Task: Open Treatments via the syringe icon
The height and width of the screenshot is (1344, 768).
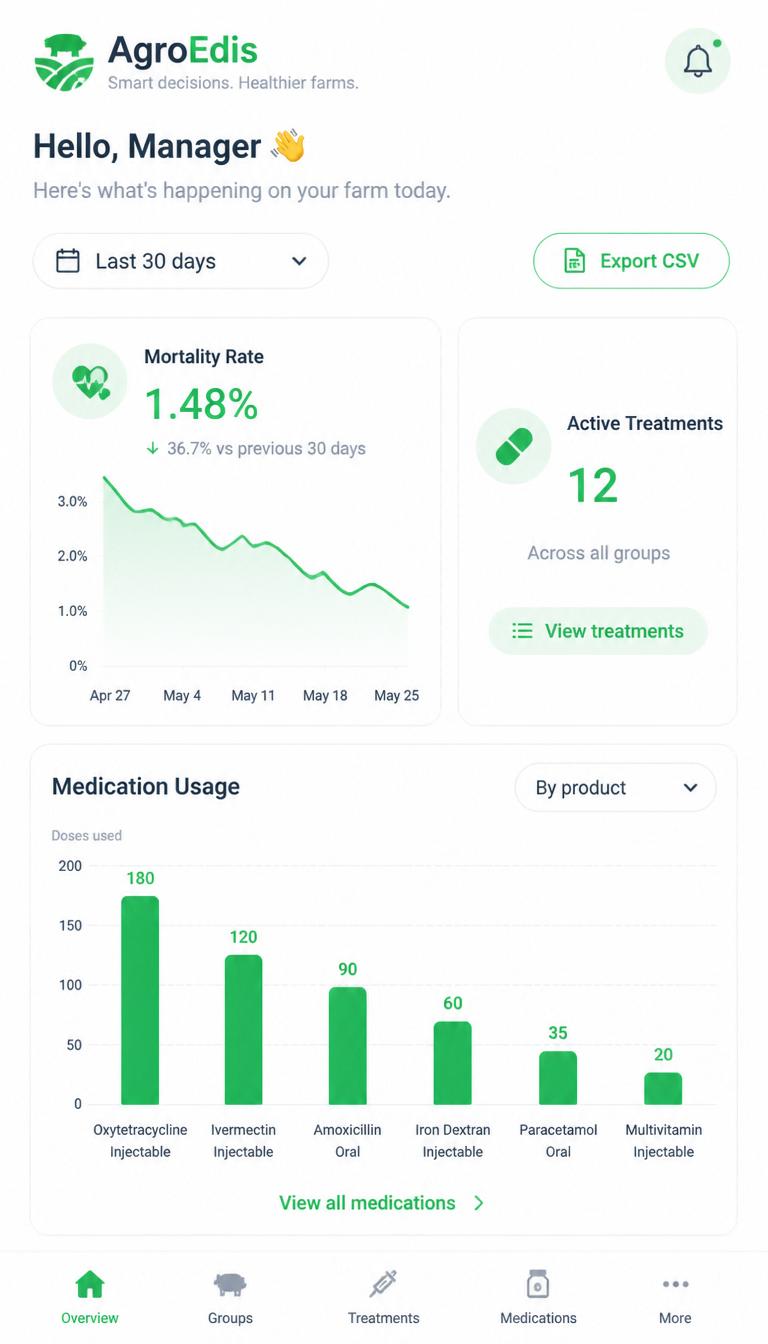Action: point(384,1284)
